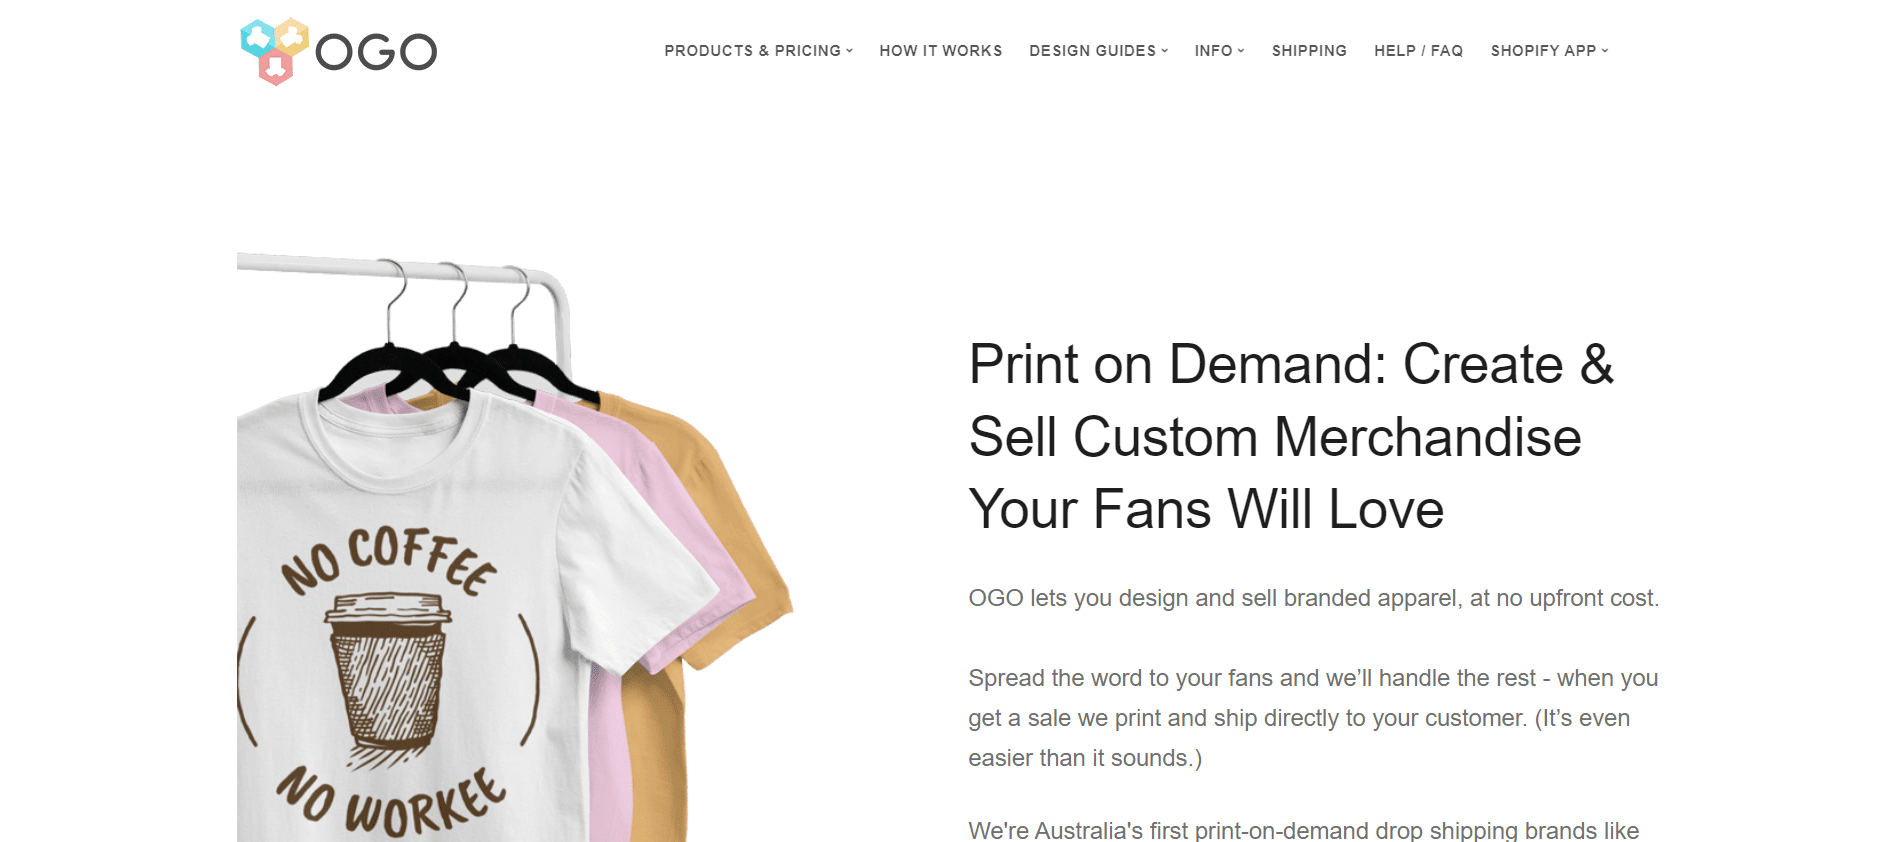This screenshot has height=842, width=1888.
Task: Open the Design Guides menu item
Action: 1092,51
